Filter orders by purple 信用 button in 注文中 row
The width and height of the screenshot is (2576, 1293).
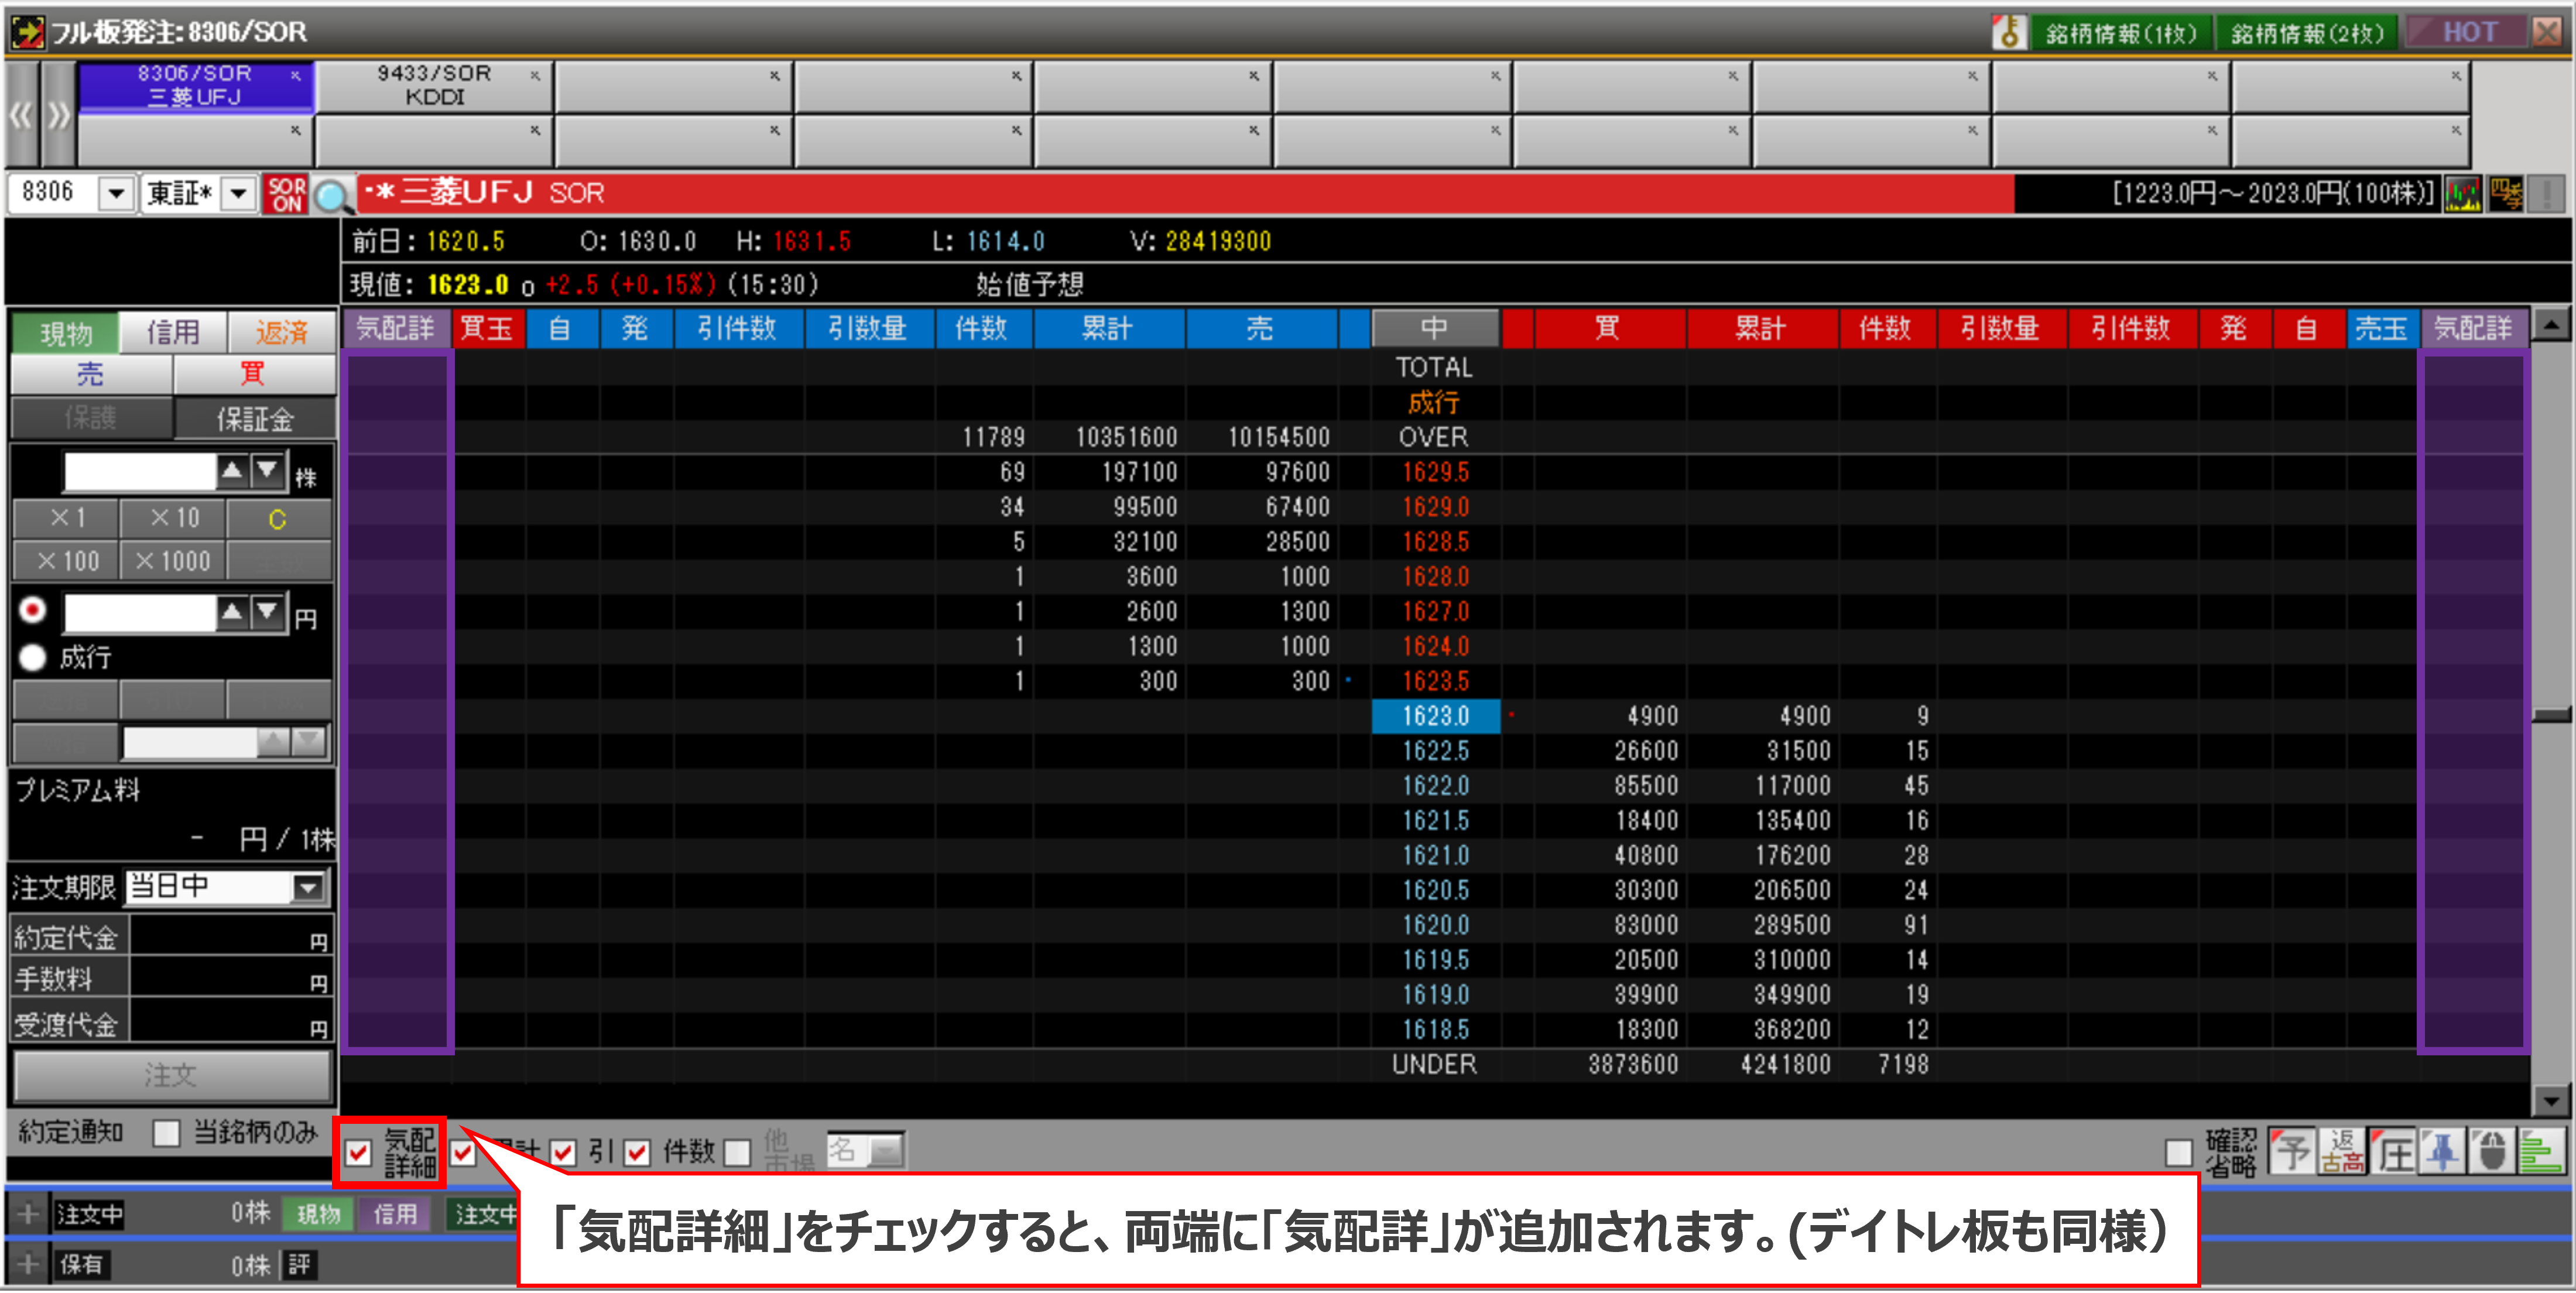(395, 1215)
